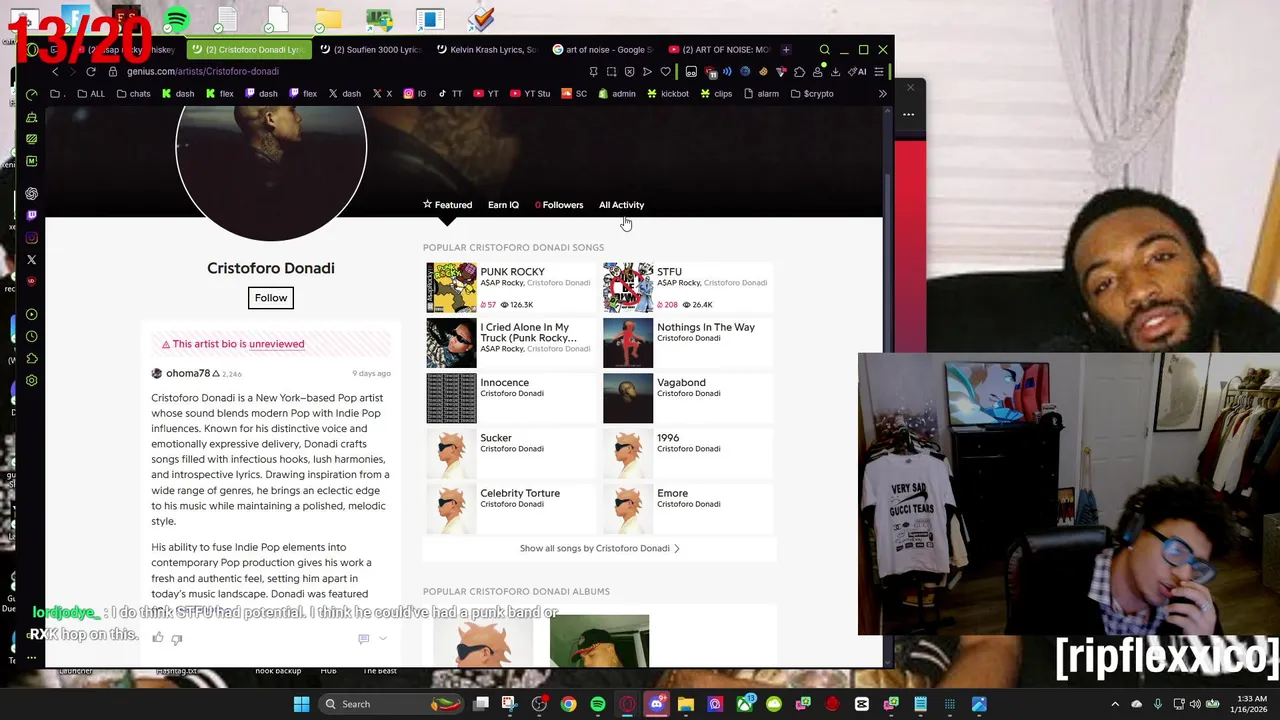Open the three-dot menu in the right panel

(x=908, y=114)
